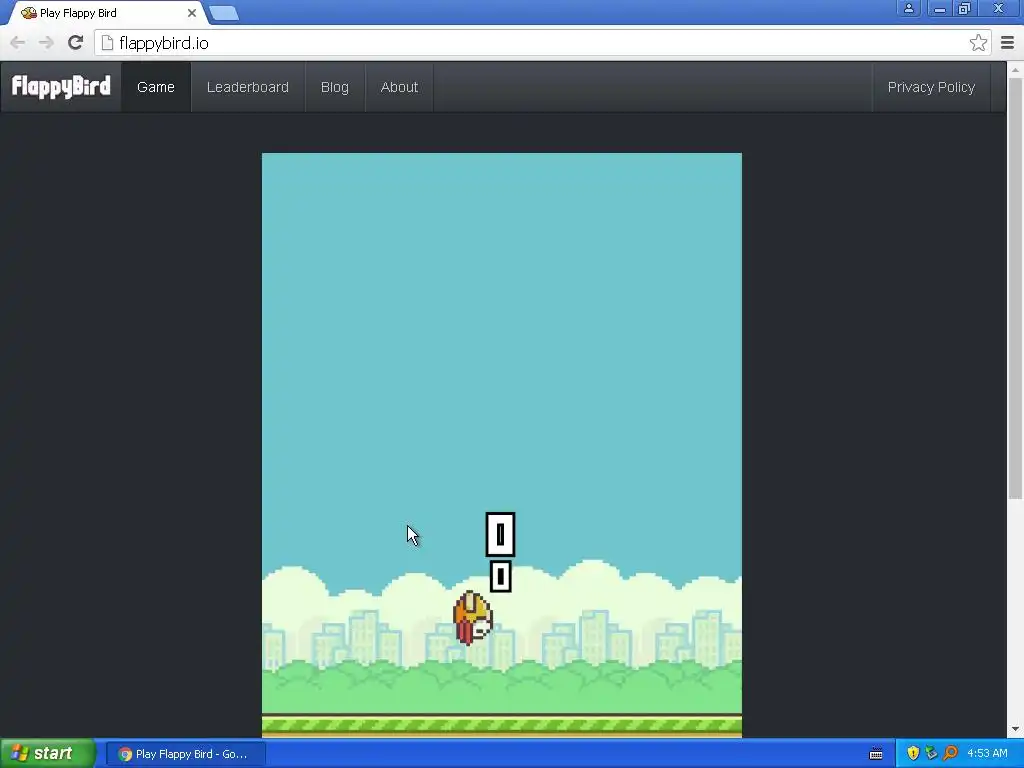The image size is (1024, 768).
Task: Click the tray keyboard icon
Action: 876,754
